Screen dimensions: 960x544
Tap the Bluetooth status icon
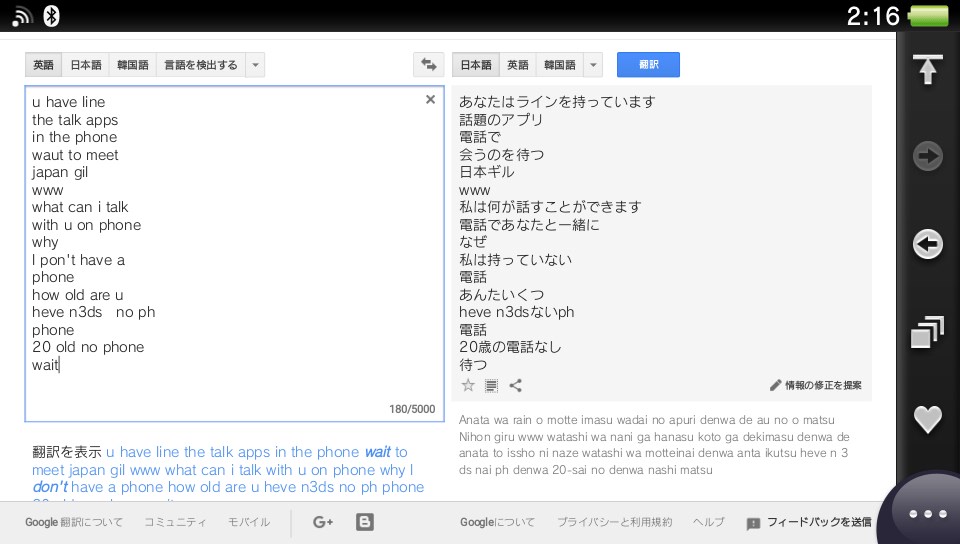(51, 16)
